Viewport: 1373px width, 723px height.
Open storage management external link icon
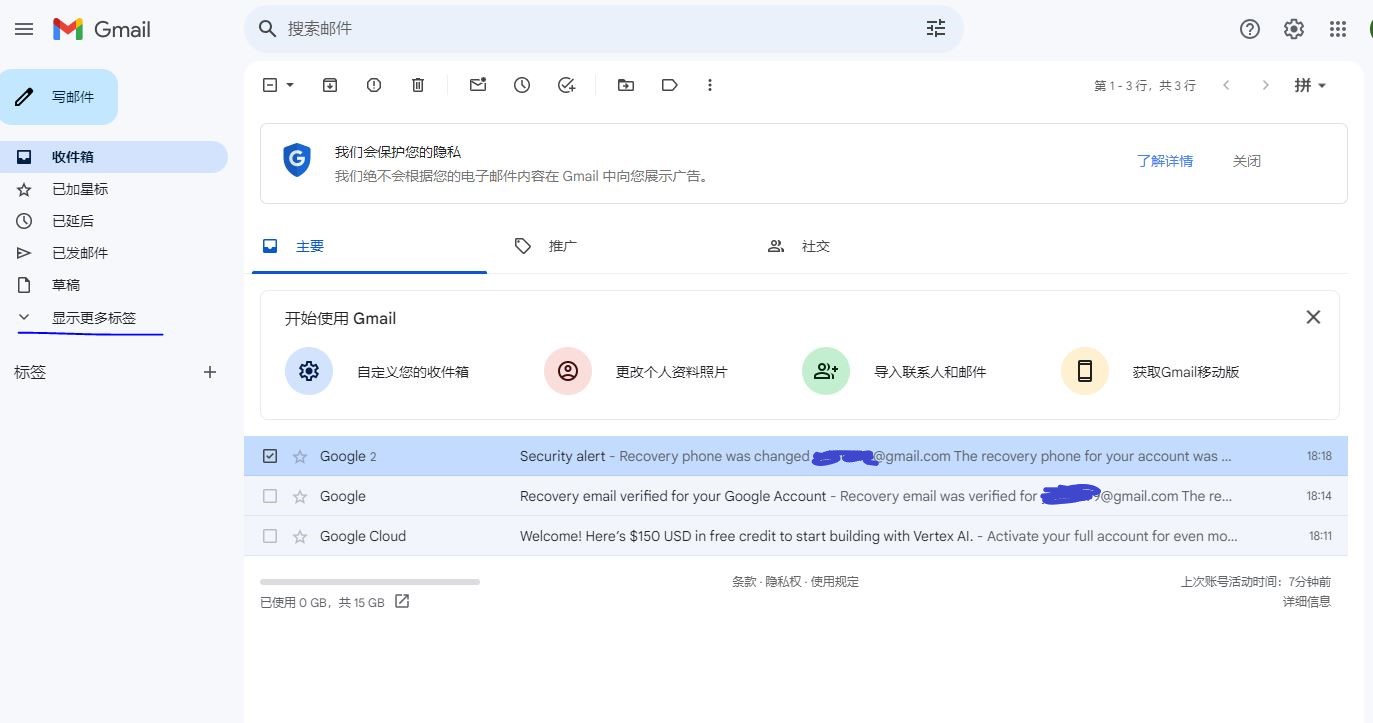(x=402, y=601)
